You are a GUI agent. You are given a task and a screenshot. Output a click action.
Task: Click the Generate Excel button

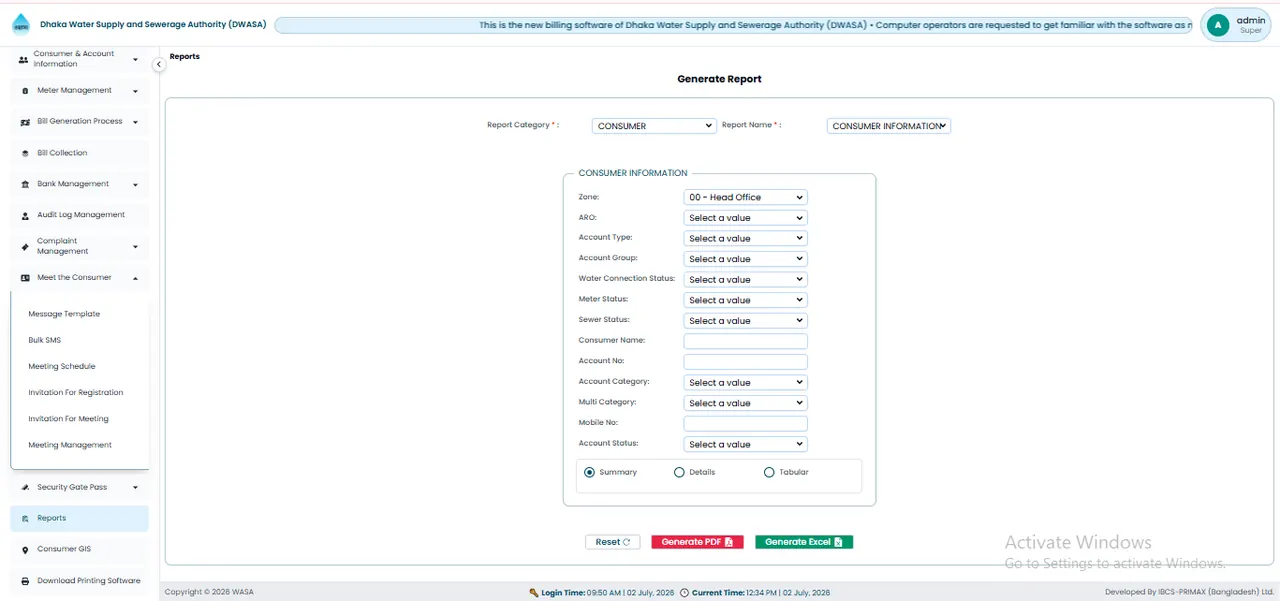point(804,542)
